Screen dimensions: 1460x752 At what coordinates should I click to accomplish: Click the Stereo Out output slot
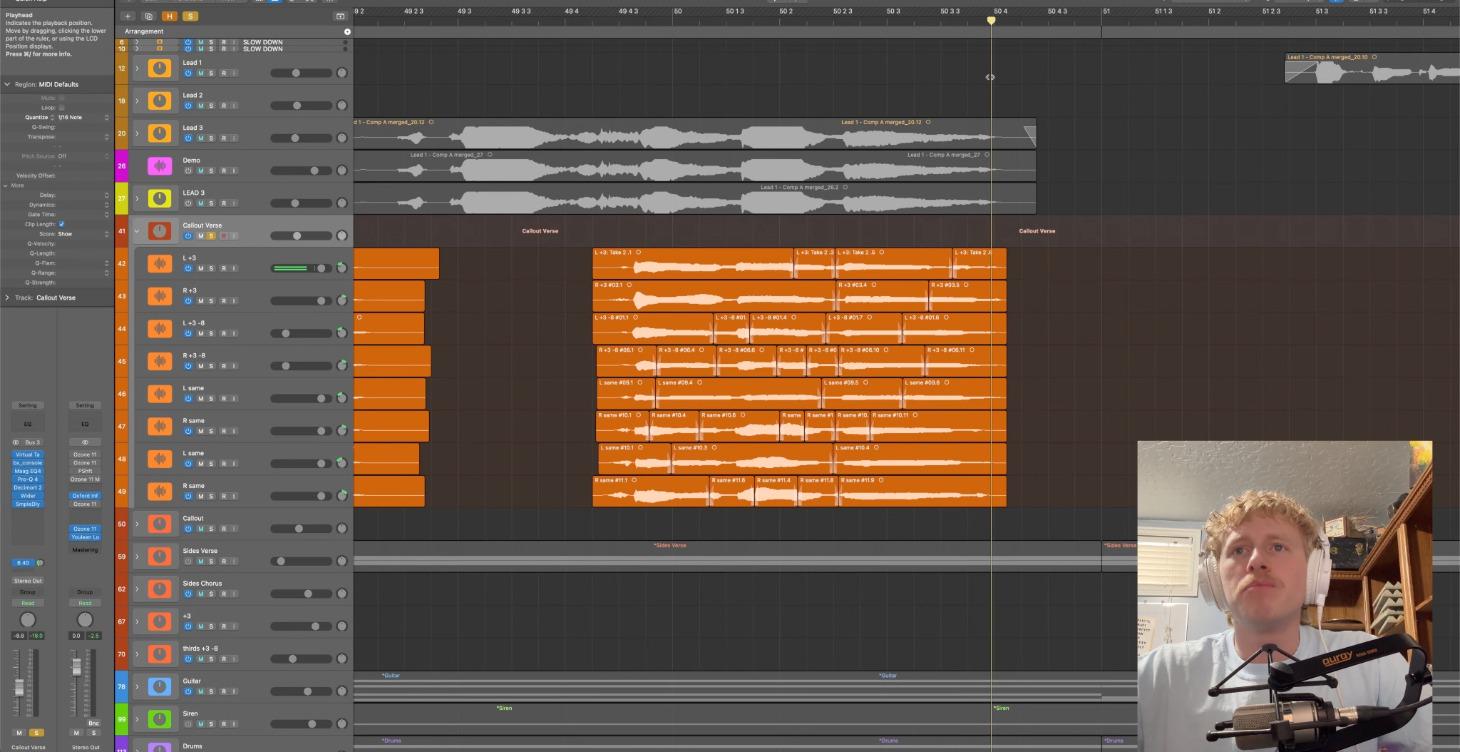[26, 580]
